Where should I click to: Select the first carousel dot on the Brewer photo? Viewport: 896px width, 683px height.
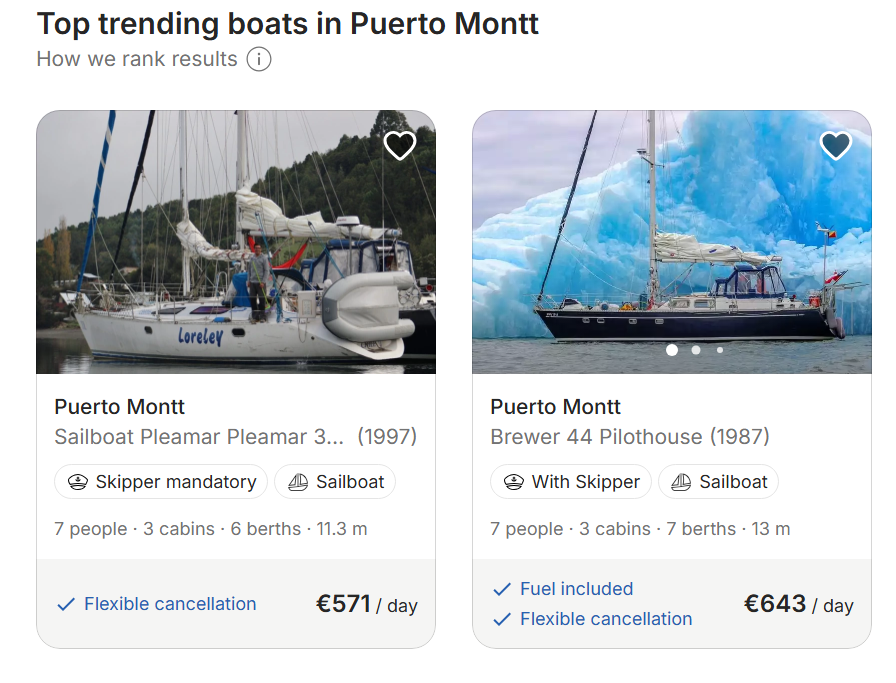[x=672, y=350]
